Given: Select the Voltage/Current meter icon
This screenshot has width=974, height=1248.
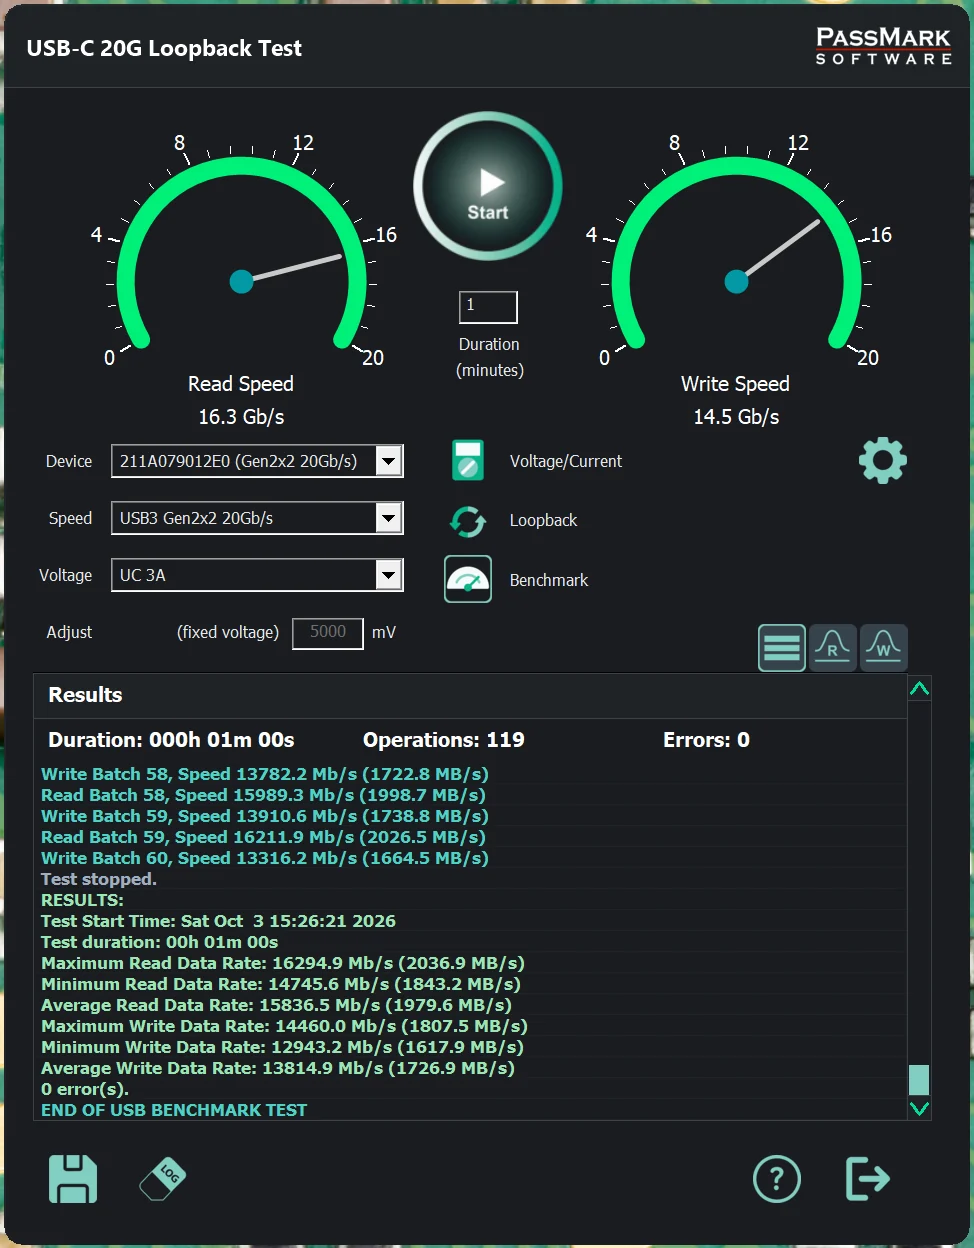Looking at the screenshot, I should pyautogui.click(x=468, y=461).
